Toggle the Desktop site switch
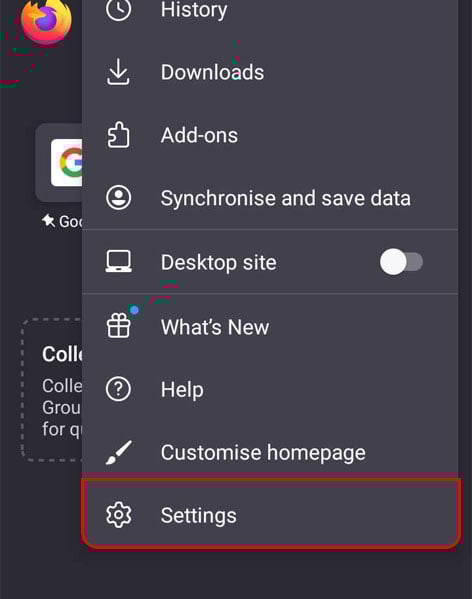Image resolution: width=472 pixels, height=599 pixels. [401, 262]
